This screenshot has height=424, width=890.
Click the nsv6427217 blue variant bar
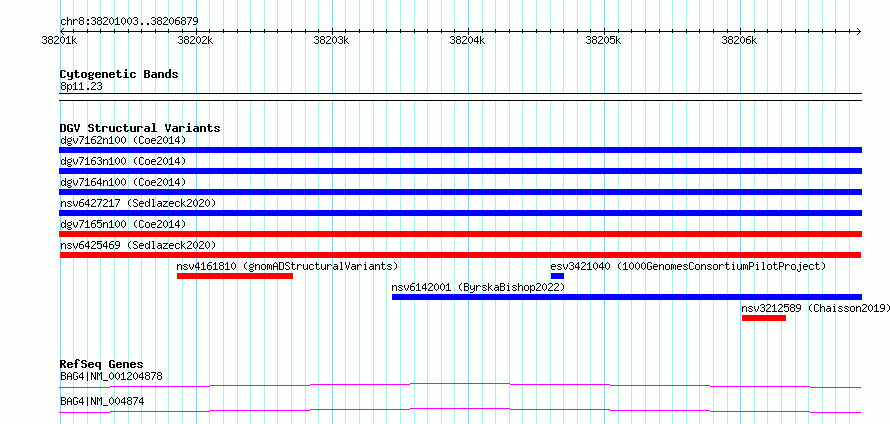pyautogui.click(x=460, y=213)
